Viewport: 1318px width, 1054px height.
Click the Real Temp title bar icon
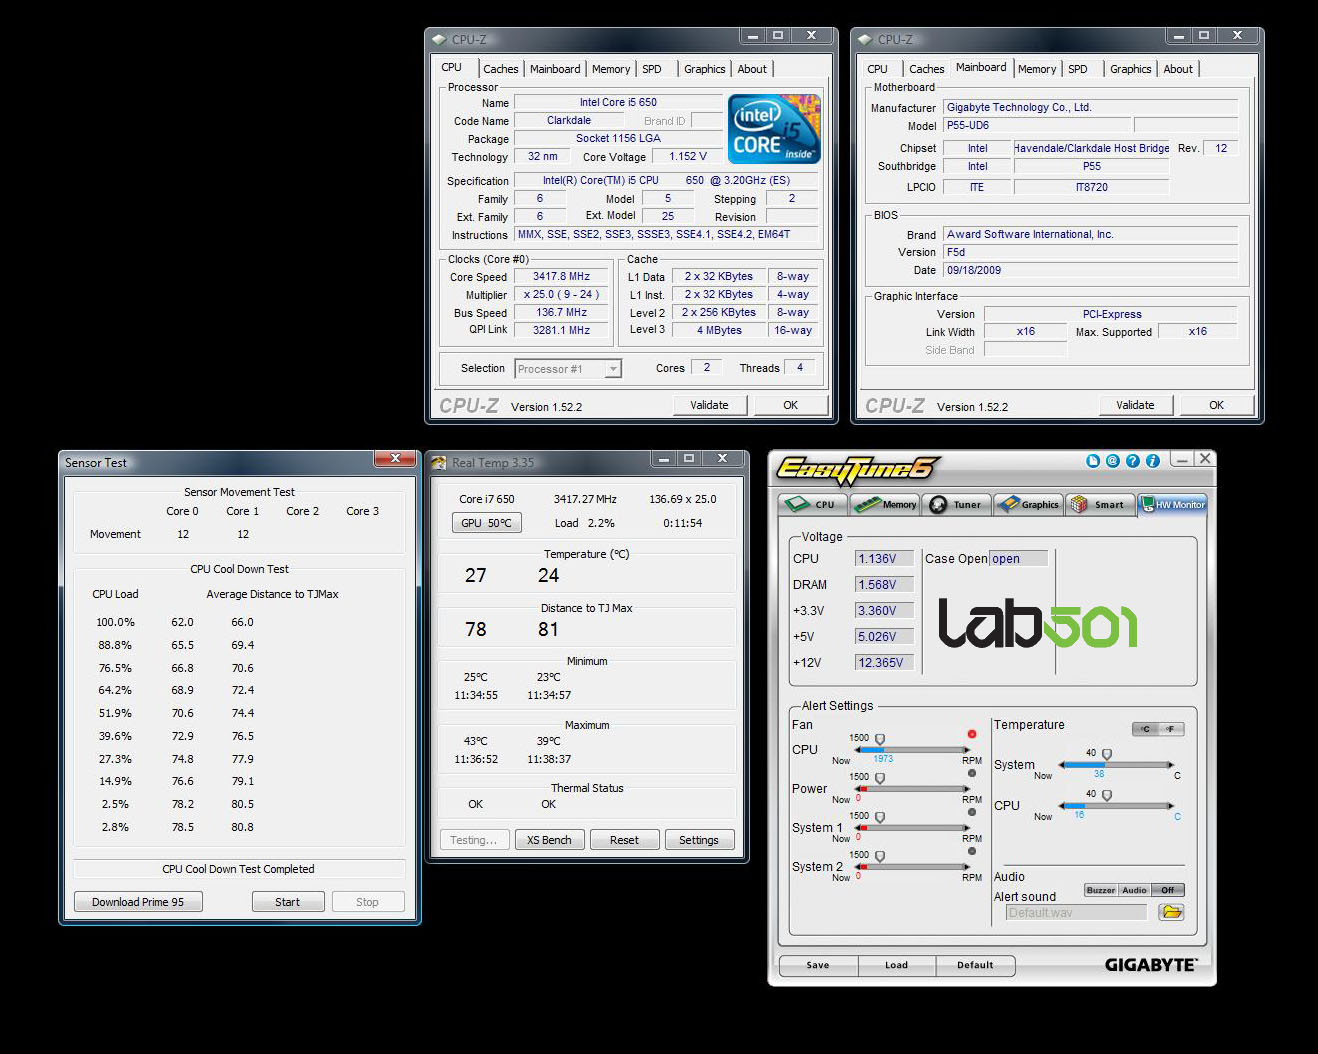coord(438,462)
